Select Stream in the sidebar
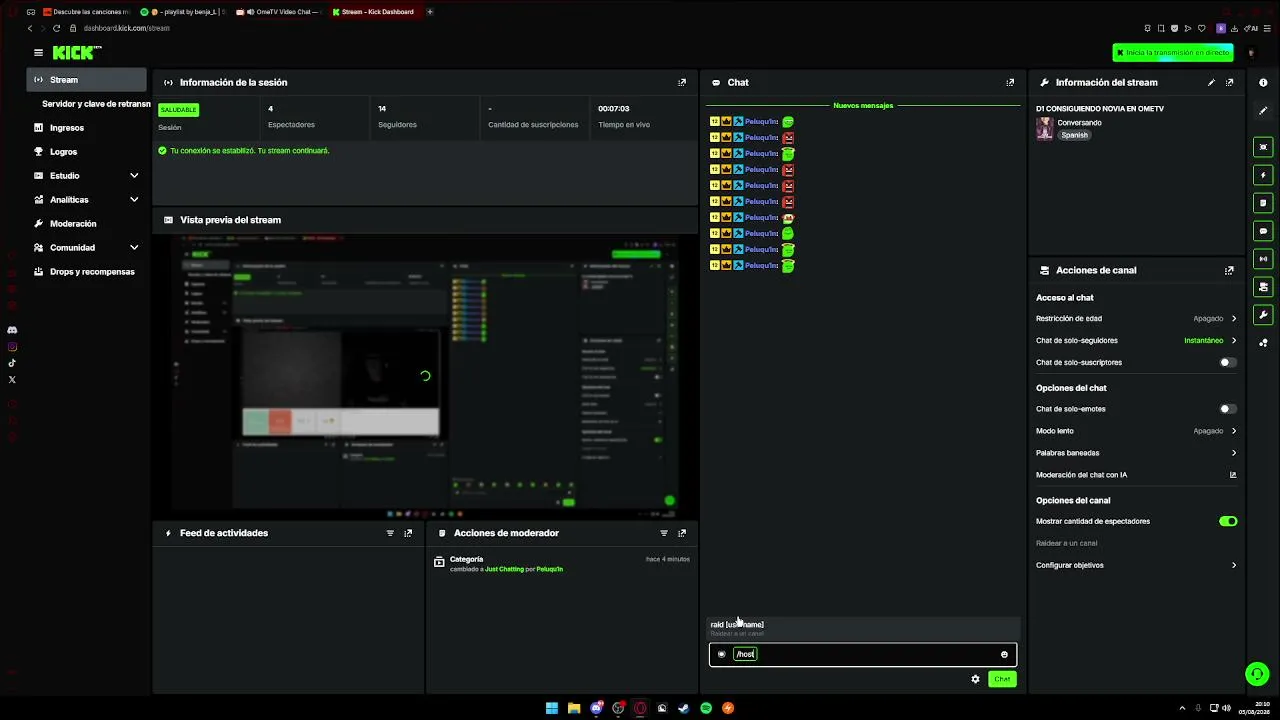 [x=86, y=80]
